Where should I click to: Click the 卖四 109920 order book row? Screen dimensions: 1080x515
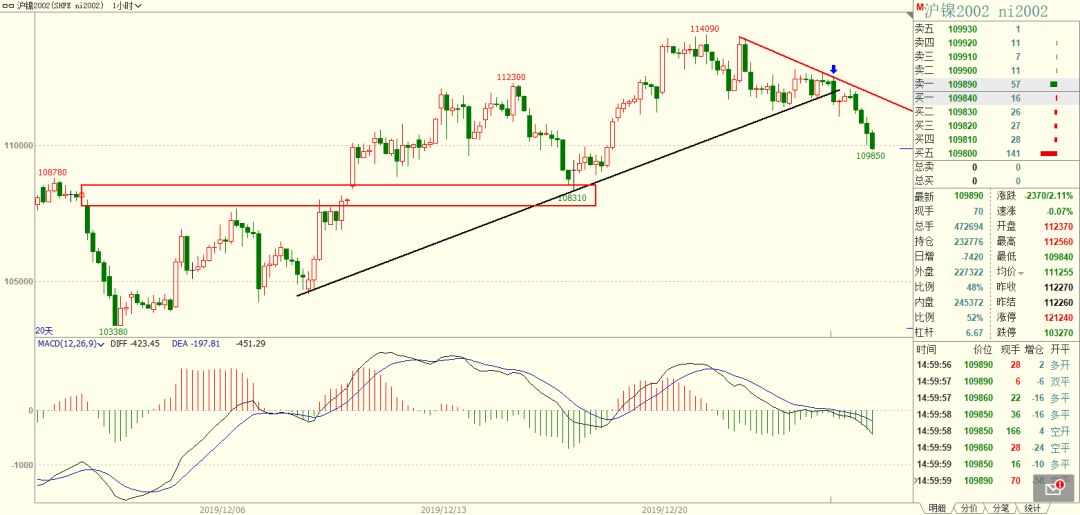click(x=996, y=43)
